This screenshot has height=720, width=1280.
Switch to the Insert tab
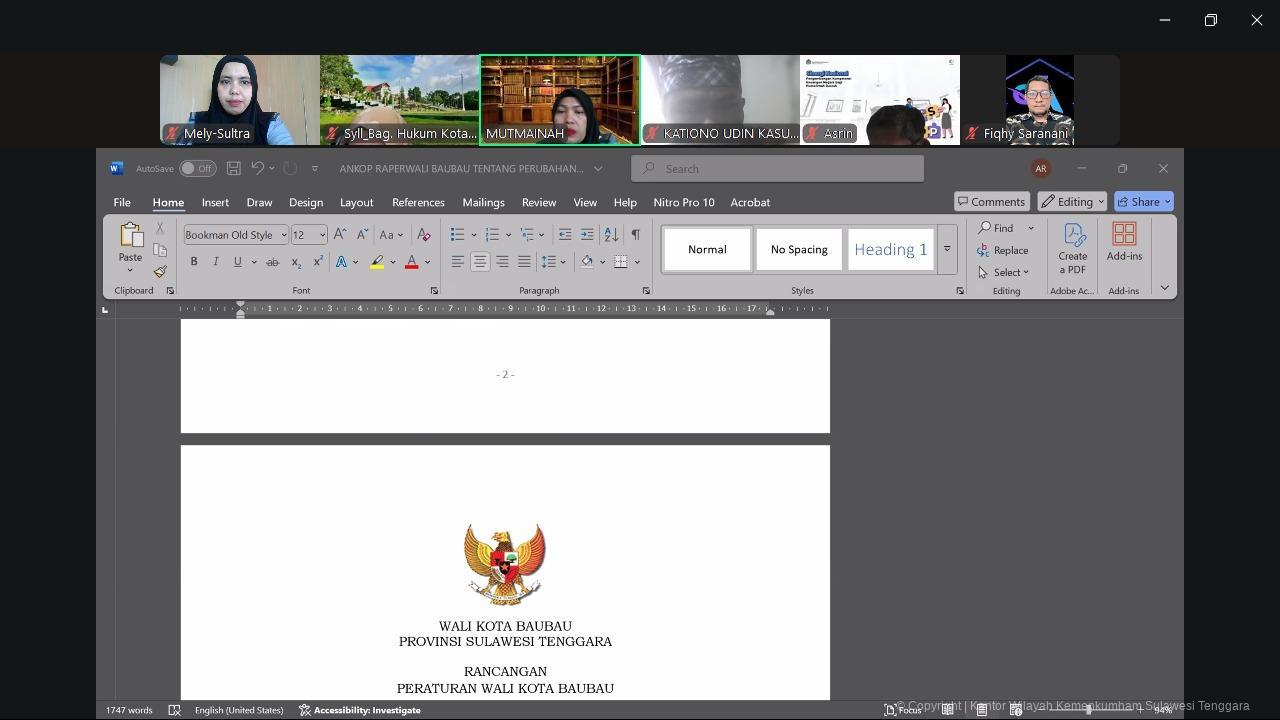[x=215, y=202]
